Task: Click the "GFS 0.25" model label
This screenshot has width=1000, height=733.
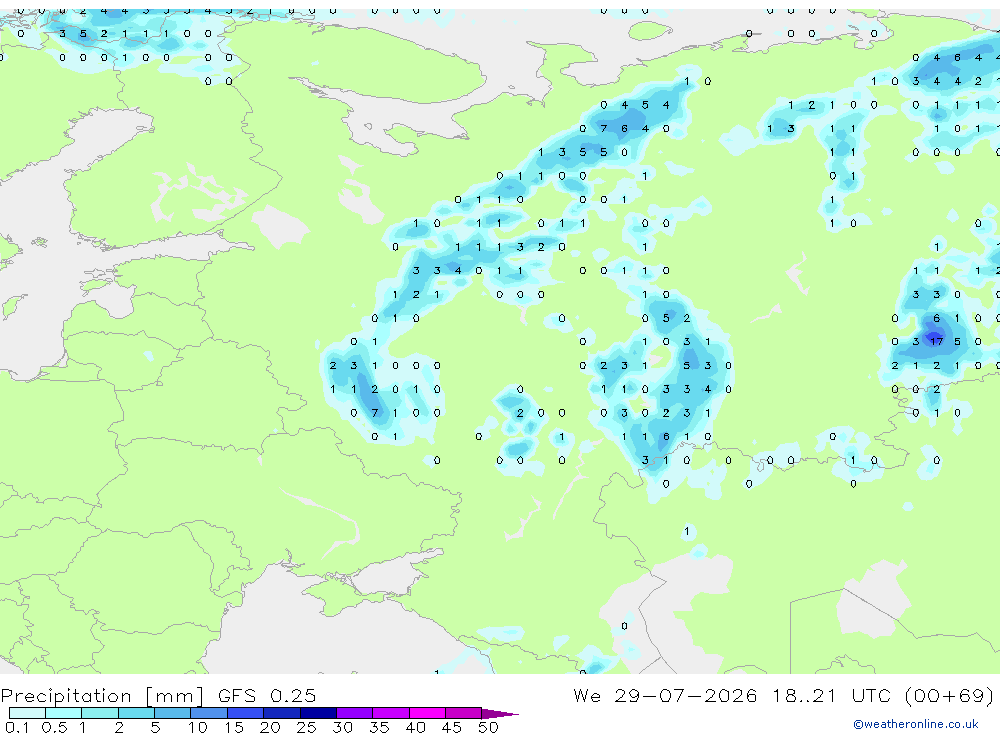Action: pyautogui.click(x=267, y=695)
